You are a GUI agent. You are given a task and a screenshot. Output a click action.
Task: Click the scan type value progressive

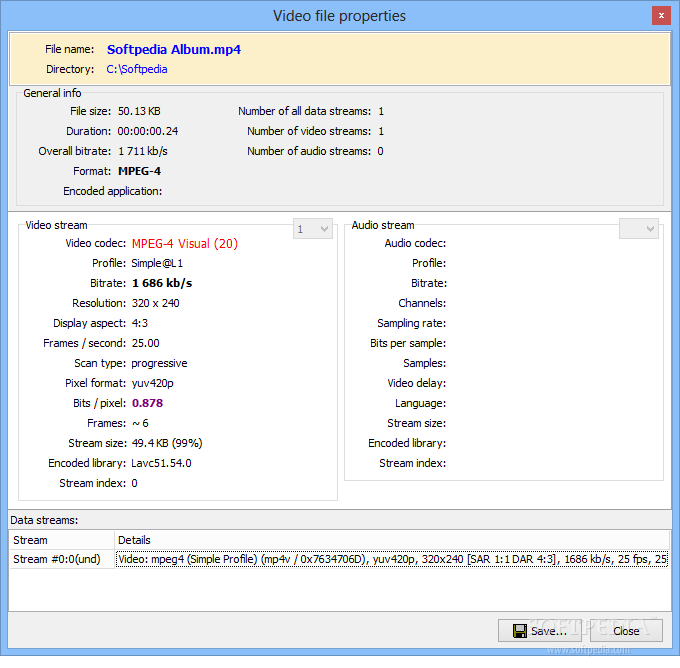click(x=159, y=363)
